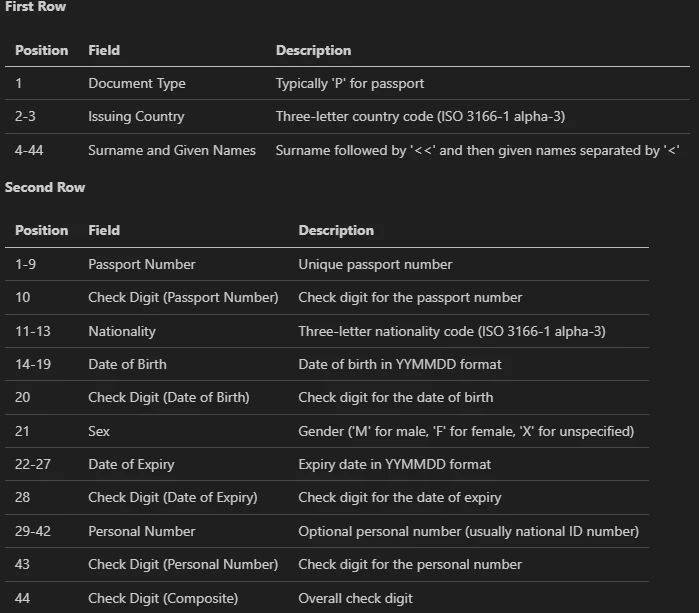699x613 pixels.
Task: Click the second table's 'Description' column header
Action: [x=336, y=230]
